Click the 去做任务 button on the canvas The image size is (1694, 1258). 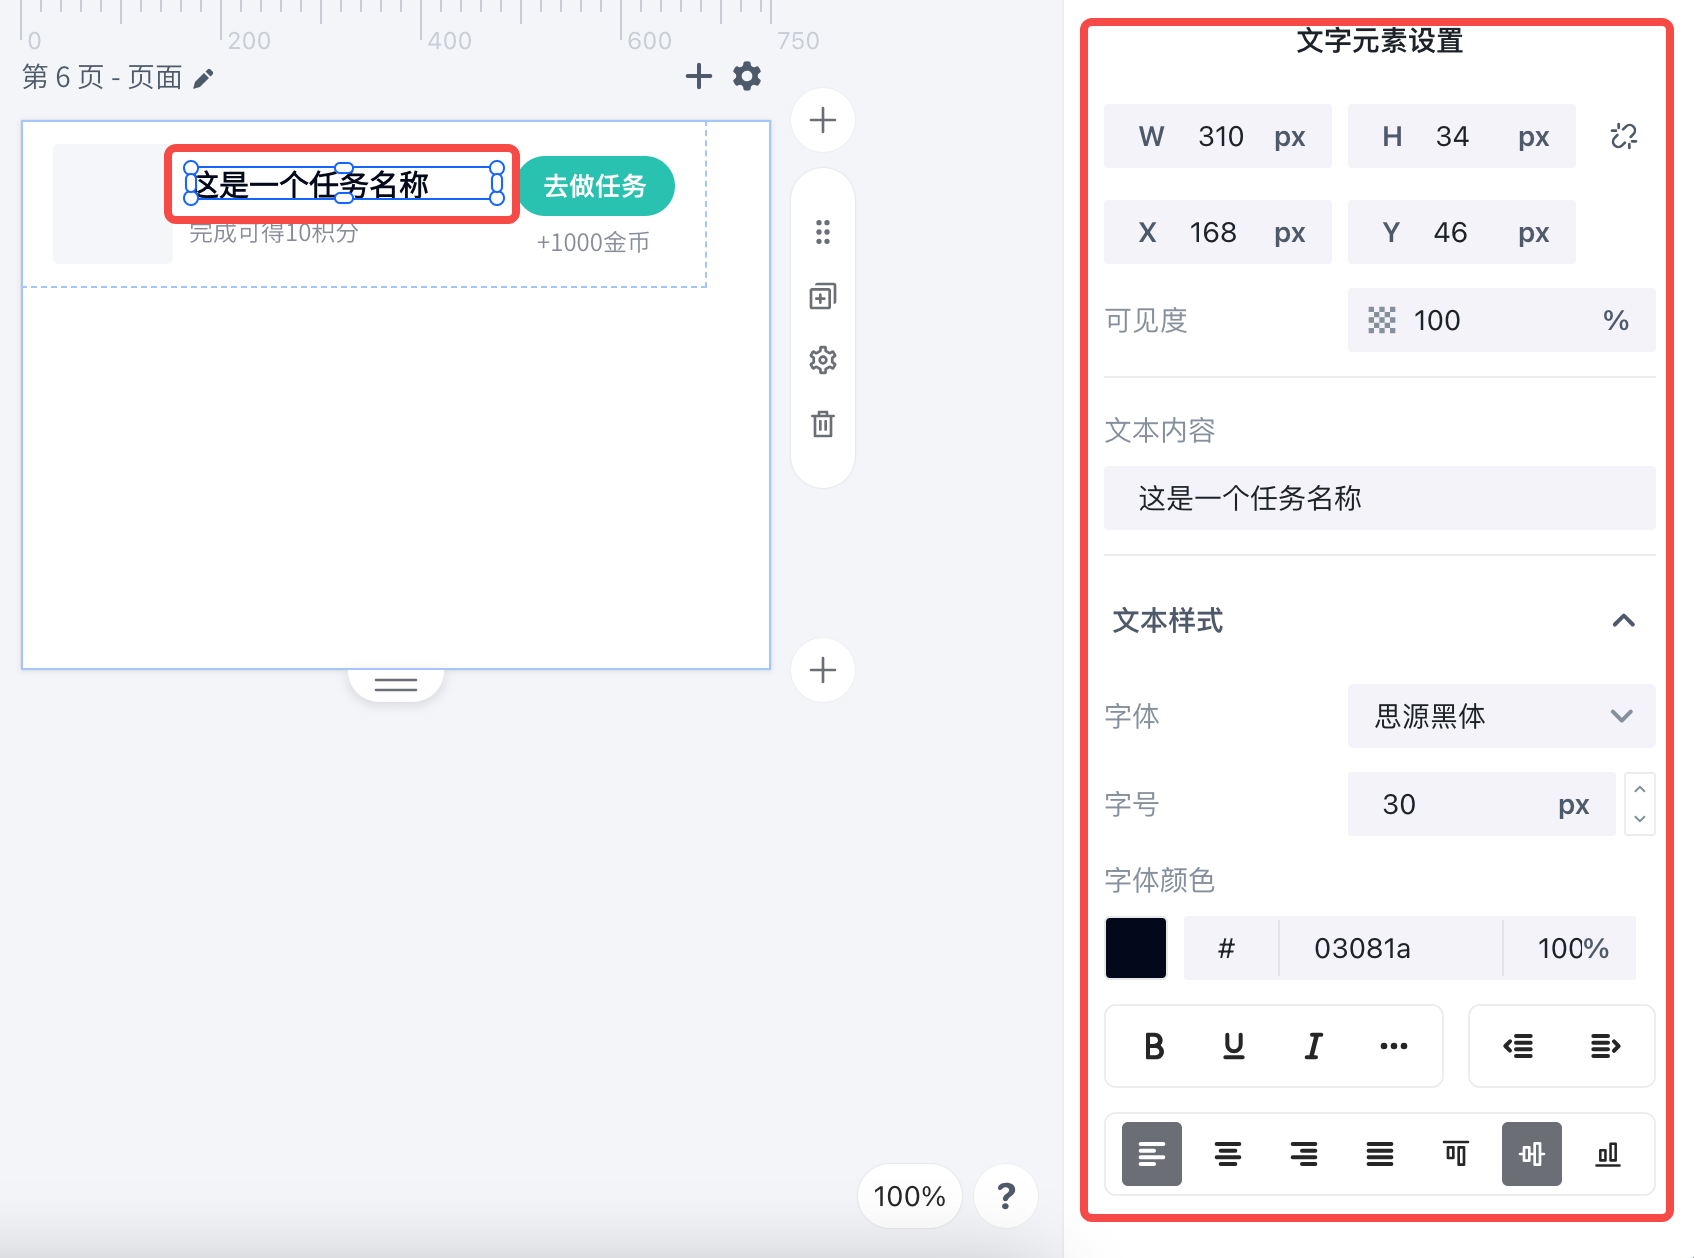(x=595, y=186)
